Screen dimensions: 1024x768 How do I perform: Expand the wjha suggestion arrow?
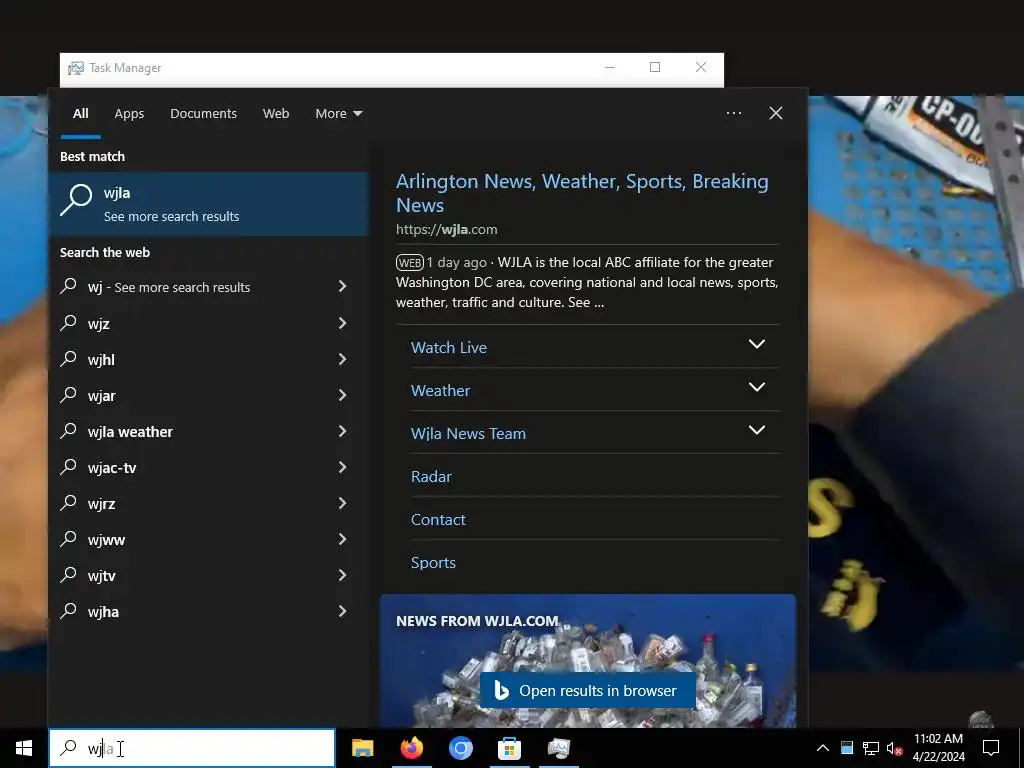coord(342,611)
